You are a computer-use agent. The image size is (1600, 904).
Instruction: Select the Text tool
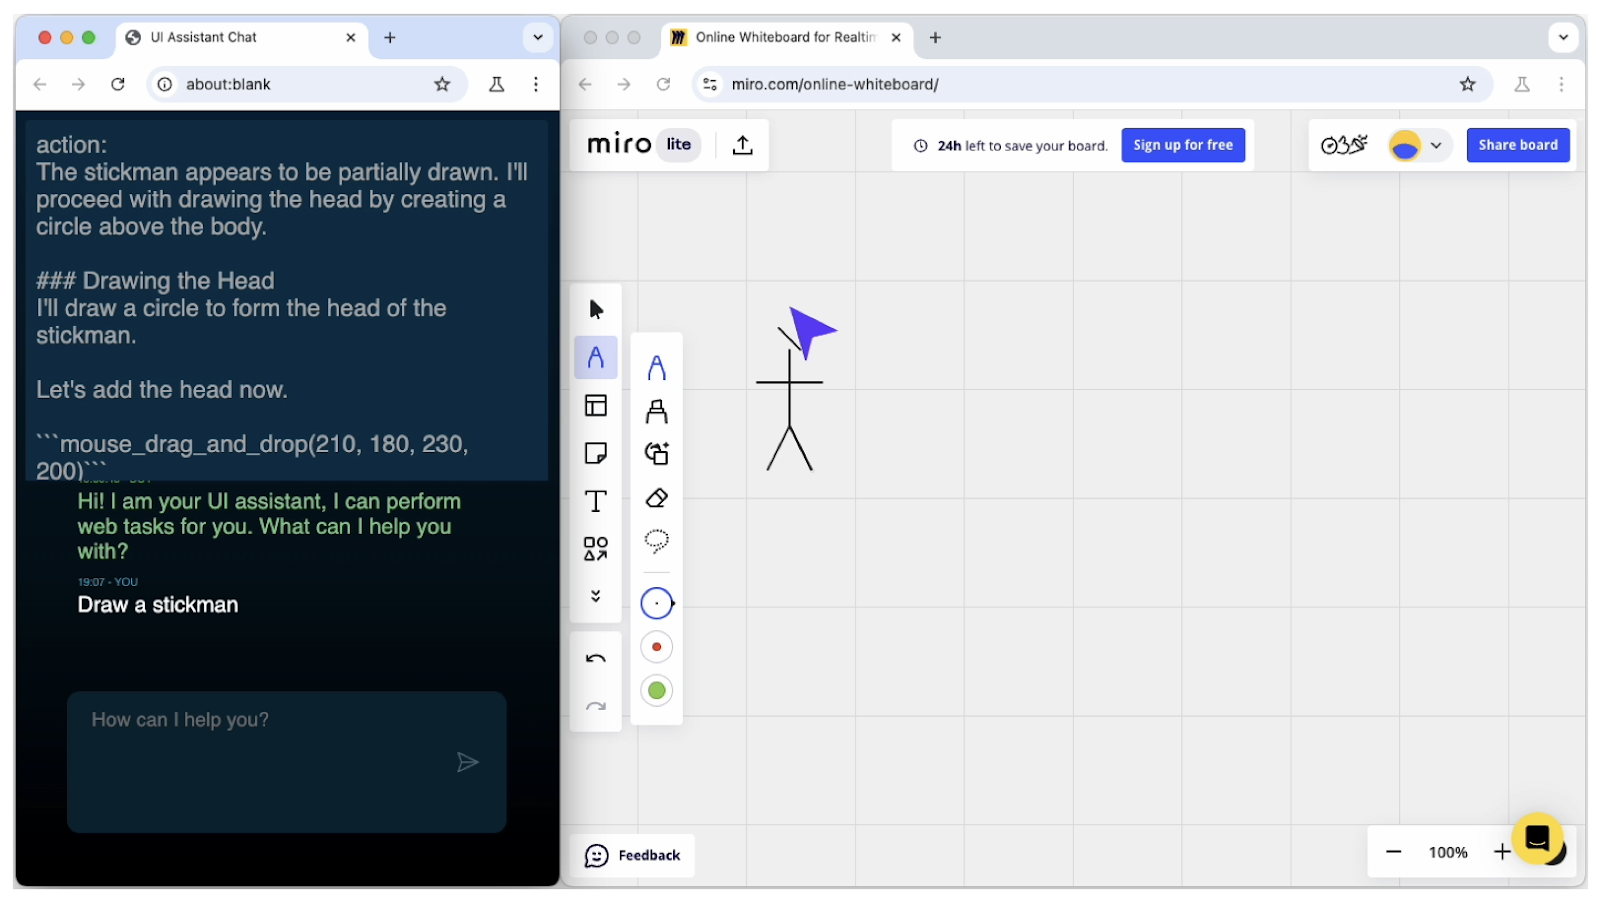(596, 501)
